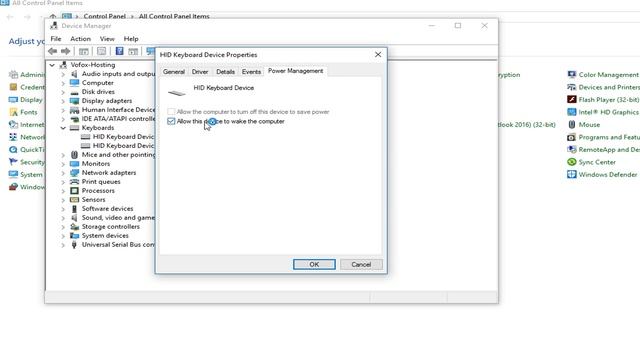Click Control Panel in address breadcrumb
Image resolution: width=640 pixels, height=360 pixels.
click(104, 16)
